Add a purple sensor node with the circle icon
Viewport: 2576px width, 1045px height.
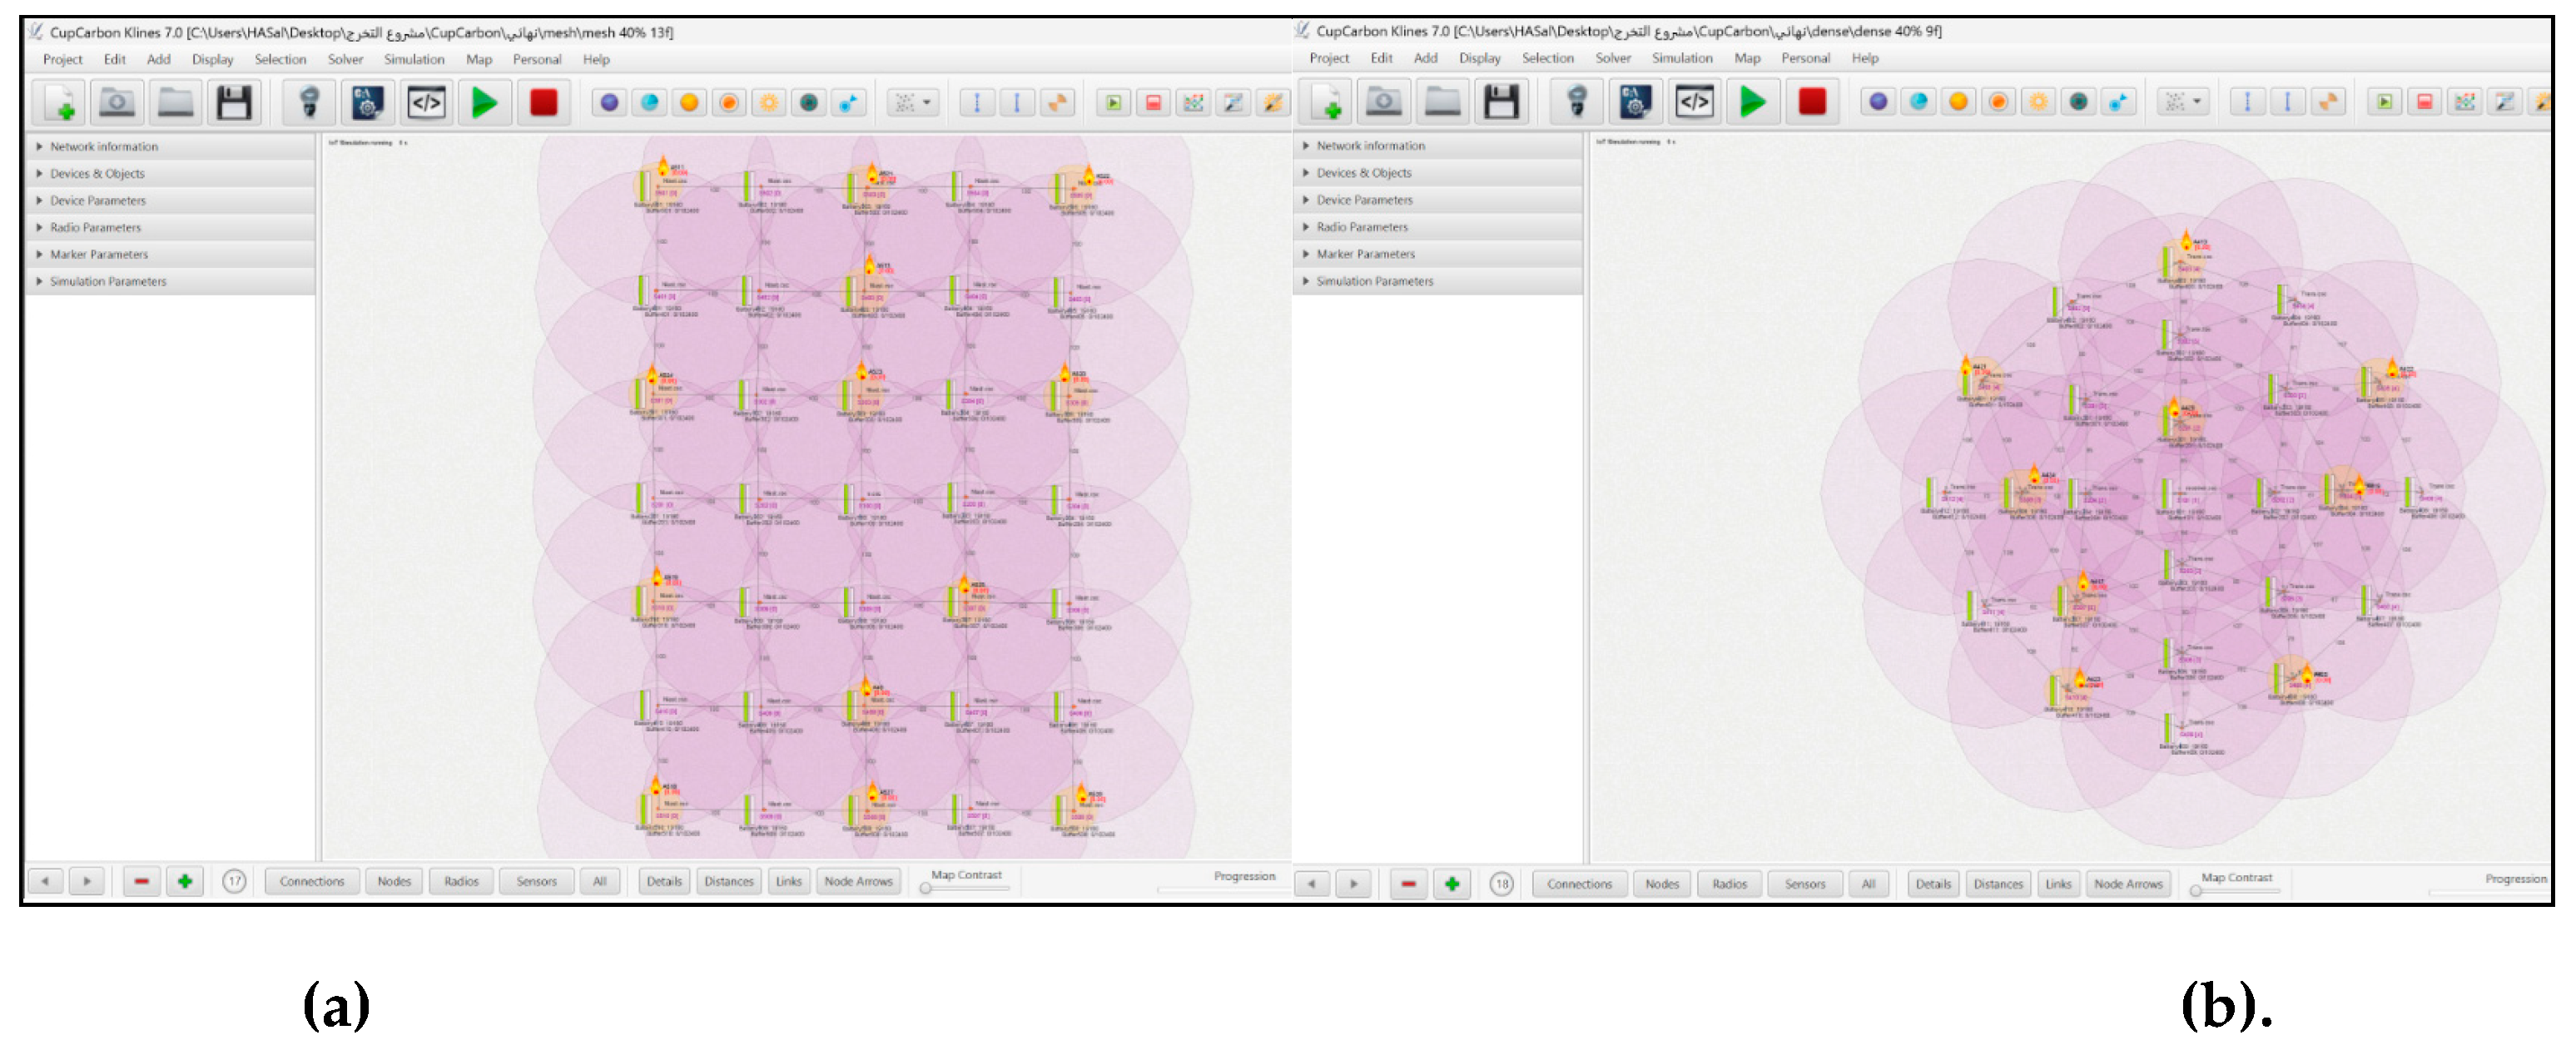[x=609, y=101]
